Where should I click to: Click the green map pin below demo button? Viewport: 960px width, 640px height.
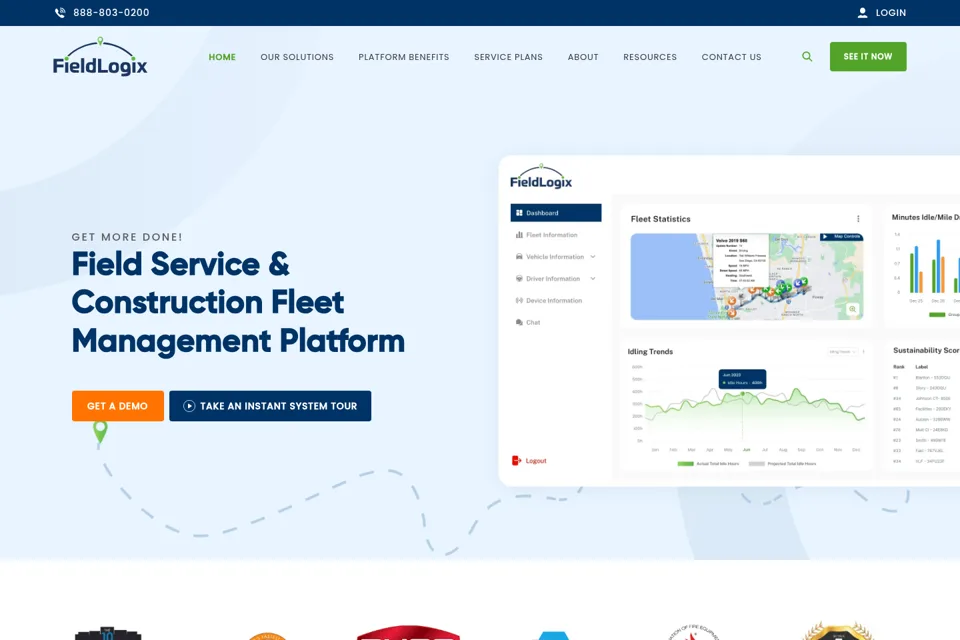pos(100,432)
